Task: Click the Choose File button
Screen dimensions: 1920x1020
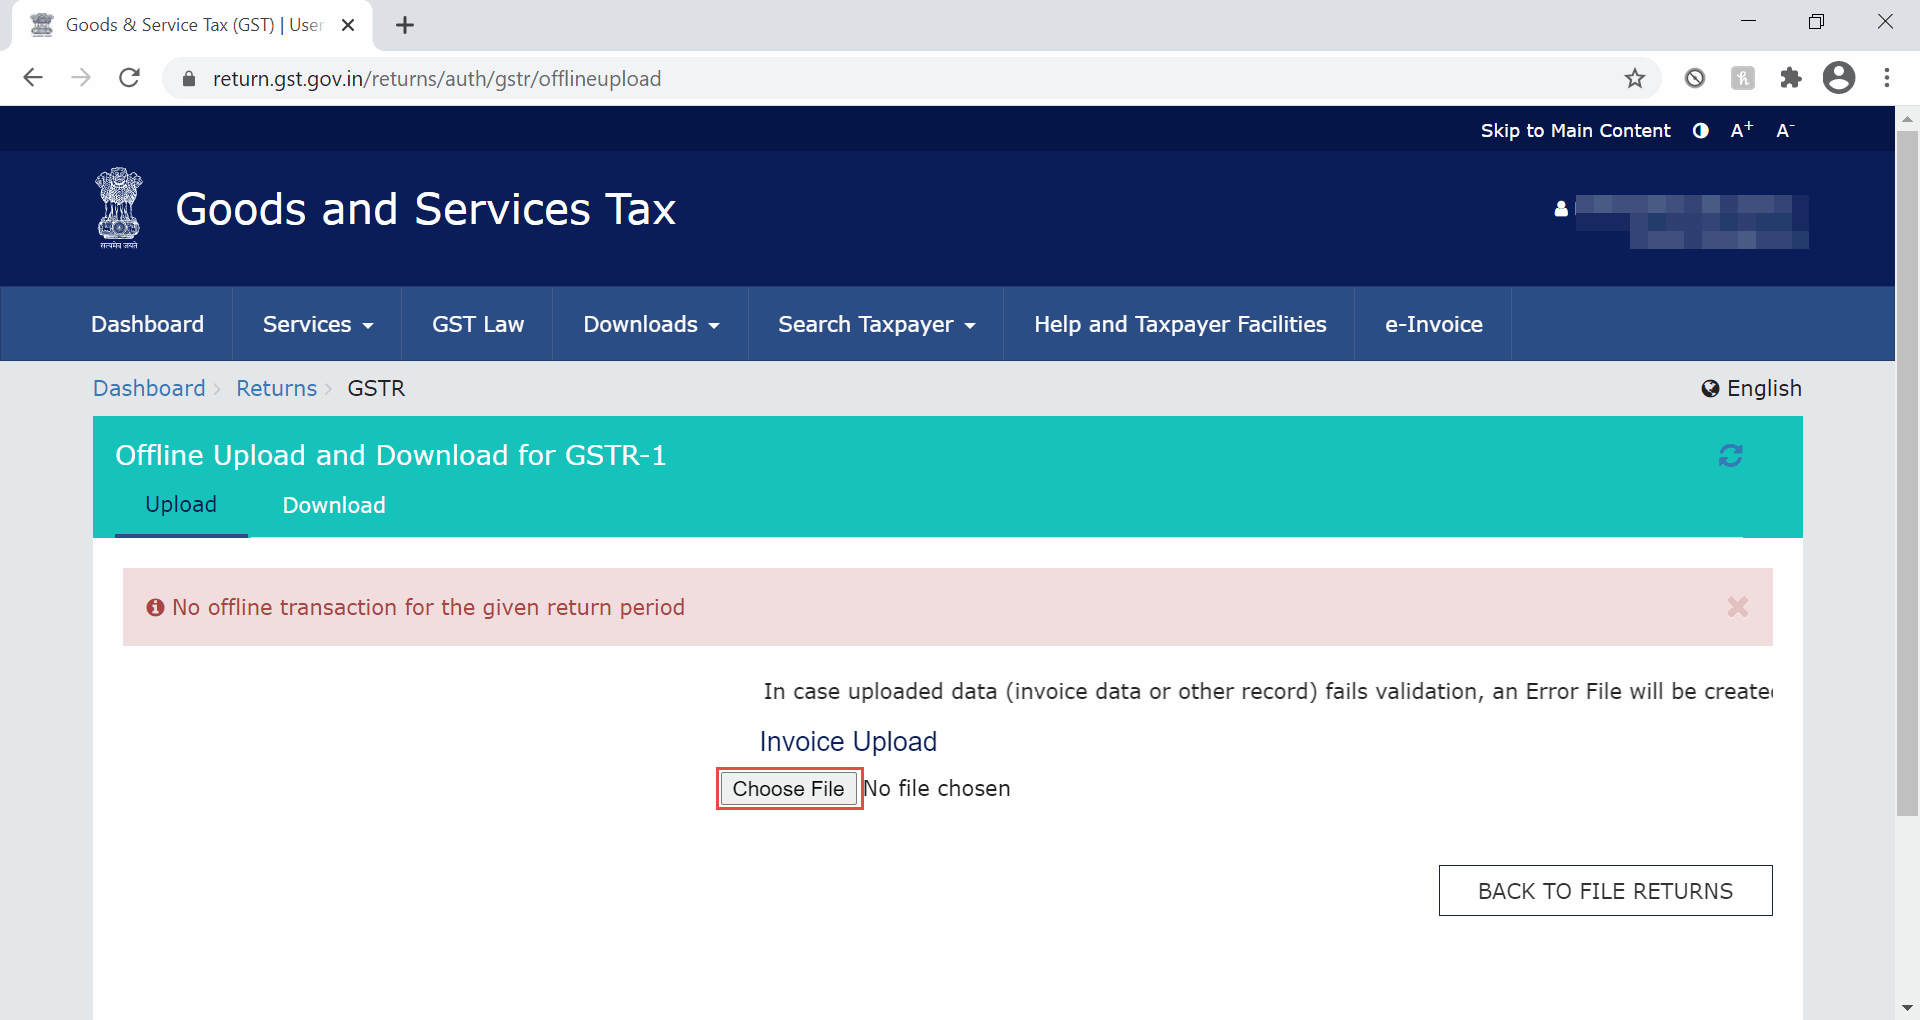Action: pos(789,789)
